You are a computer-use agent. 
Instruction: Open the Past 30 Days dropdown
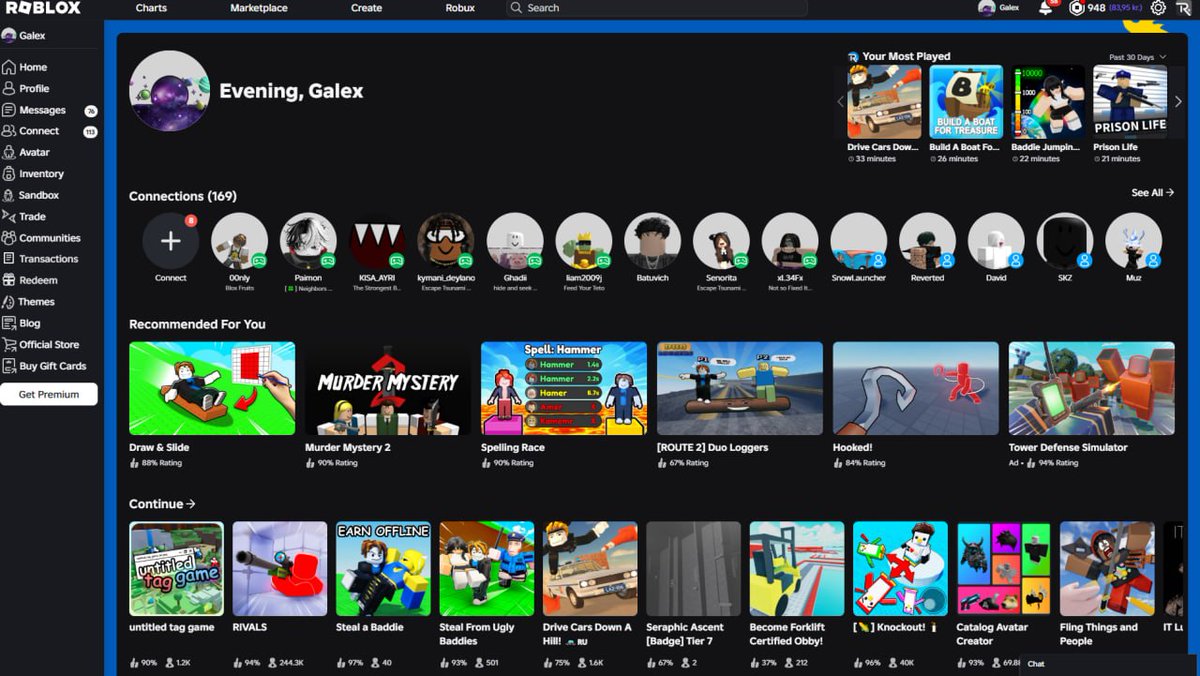pos(1138,57)
